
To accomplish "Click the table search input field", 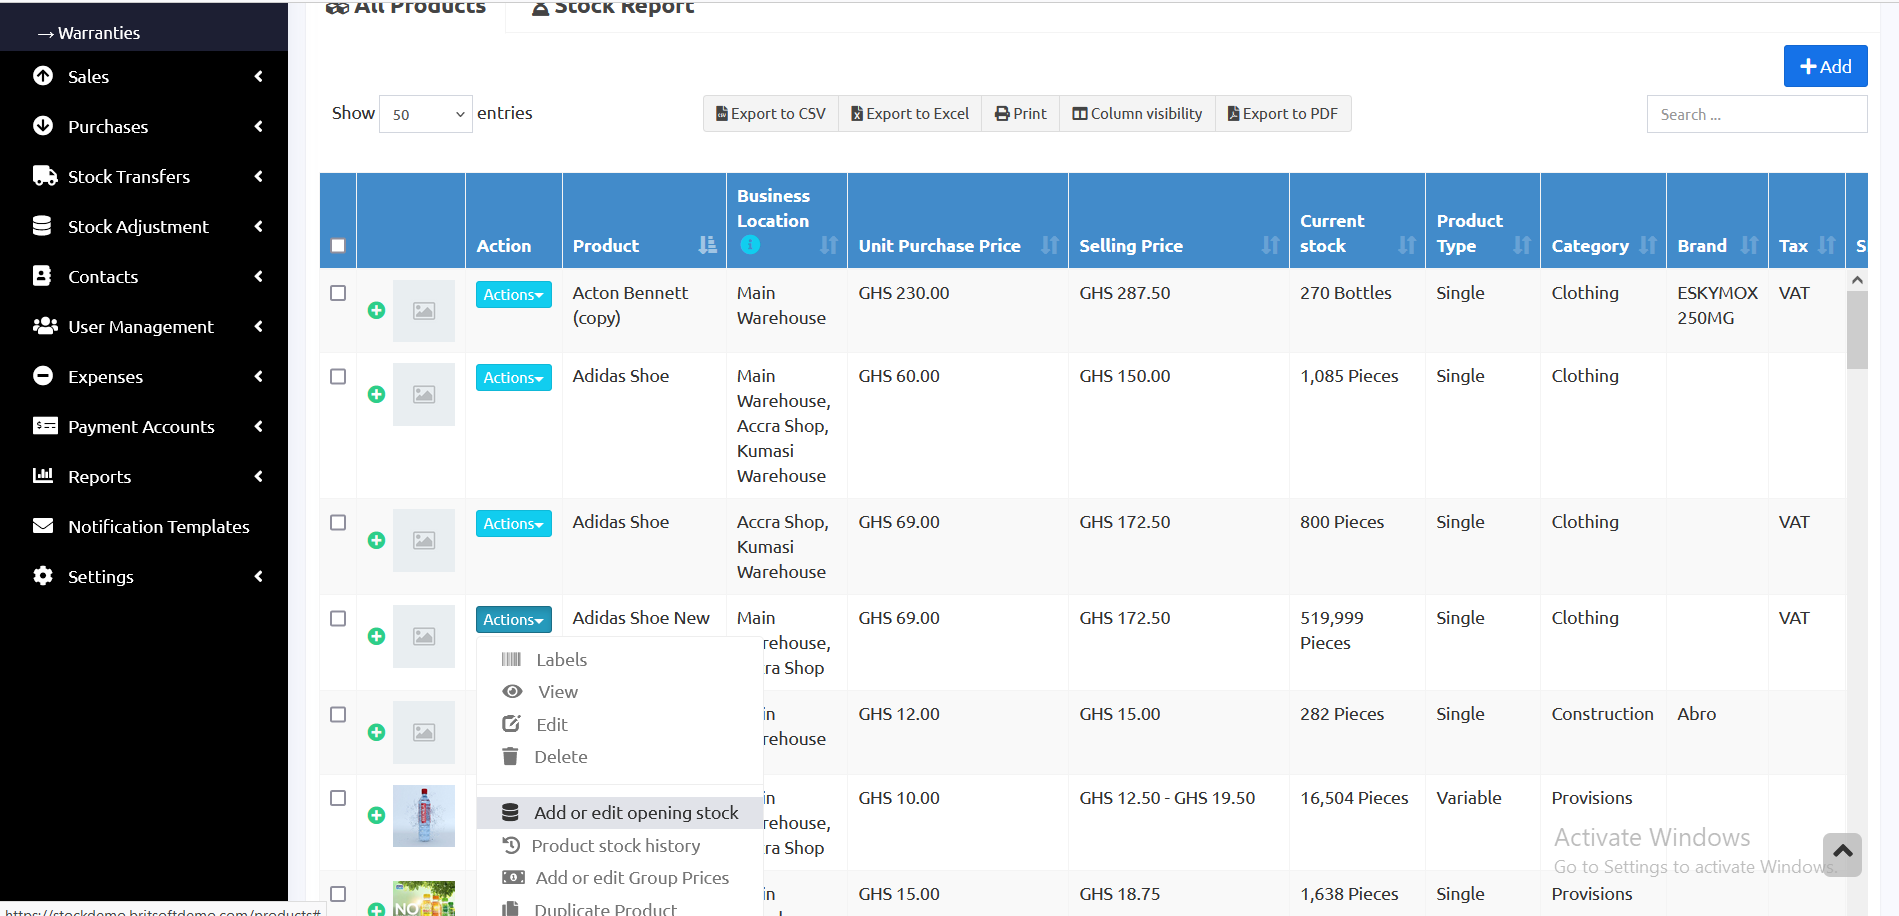I will tap(1757, 114).
